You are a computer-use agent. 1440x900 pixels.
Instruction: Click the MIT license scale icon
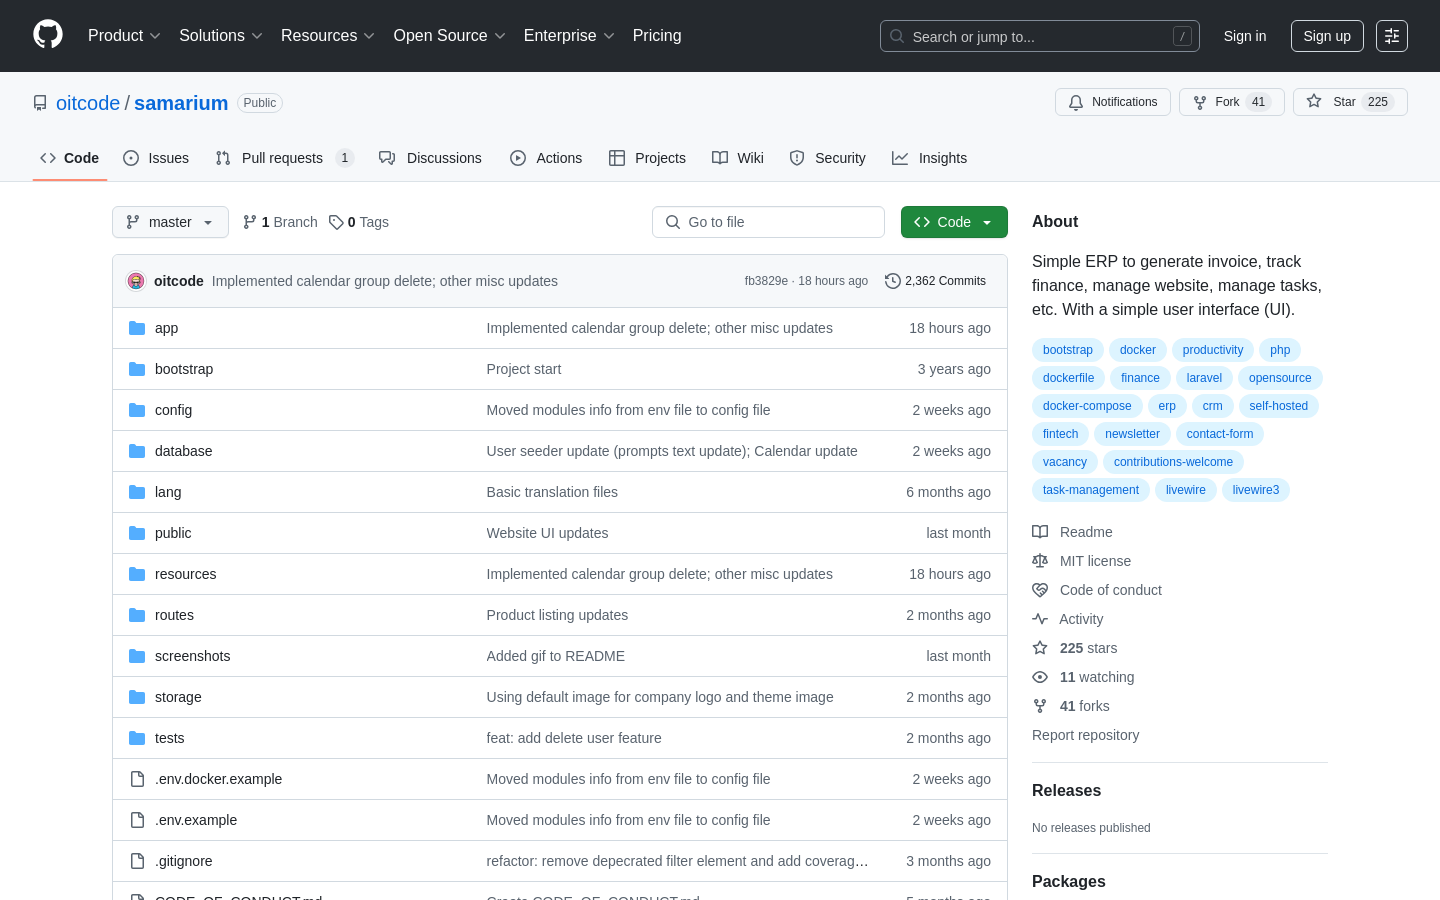click(x=1040, y=561)
